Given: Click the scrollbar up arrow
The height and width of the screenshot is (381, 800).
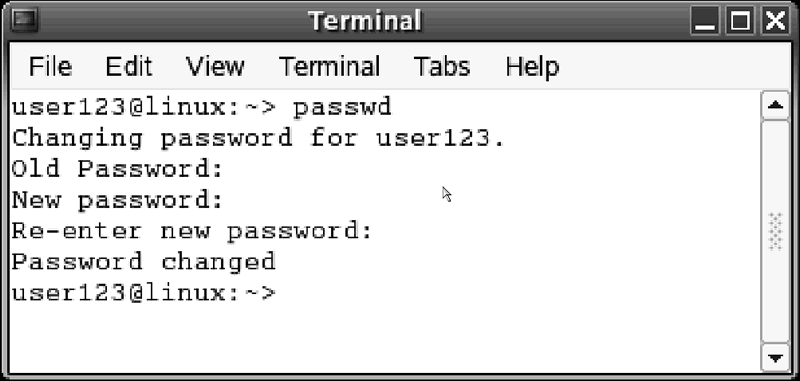Looking at the screenshot, I should coord(775,106).
